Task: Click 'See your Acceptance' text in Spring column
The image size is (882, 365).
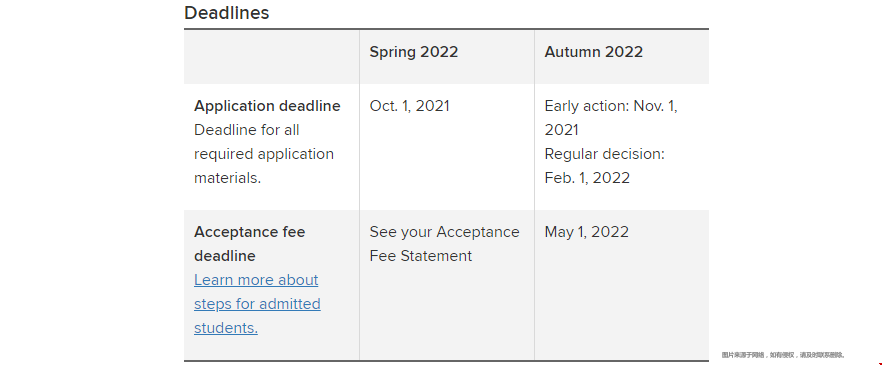Action: [x=444, y=232]
